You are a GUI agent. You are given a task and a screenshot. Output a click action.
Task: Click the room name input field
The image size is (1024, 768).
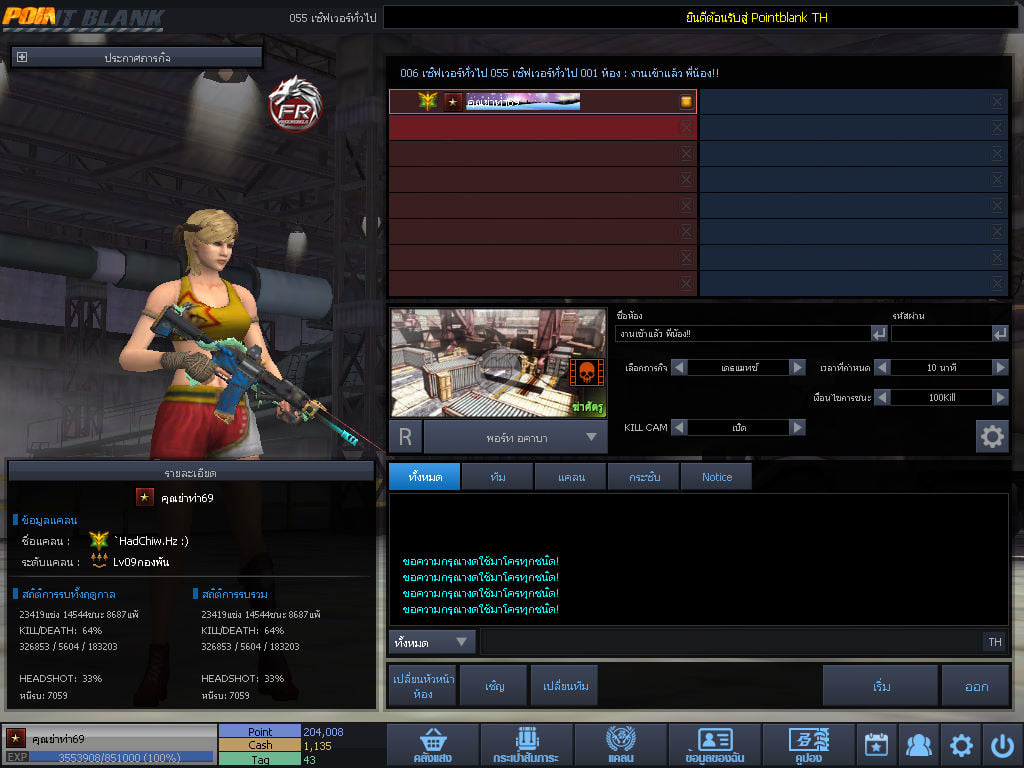pyautogui.click(x=743, y=334)
